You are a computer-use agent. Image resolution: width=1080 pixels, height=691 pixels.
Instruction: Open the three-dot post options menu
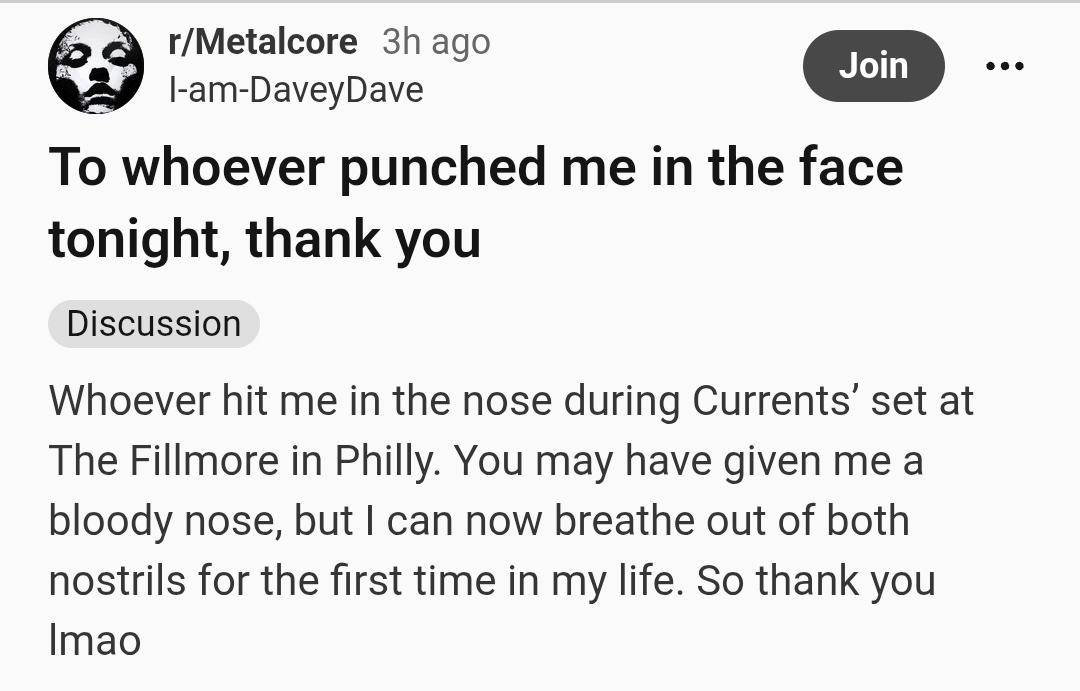(x=1004, y=66)
